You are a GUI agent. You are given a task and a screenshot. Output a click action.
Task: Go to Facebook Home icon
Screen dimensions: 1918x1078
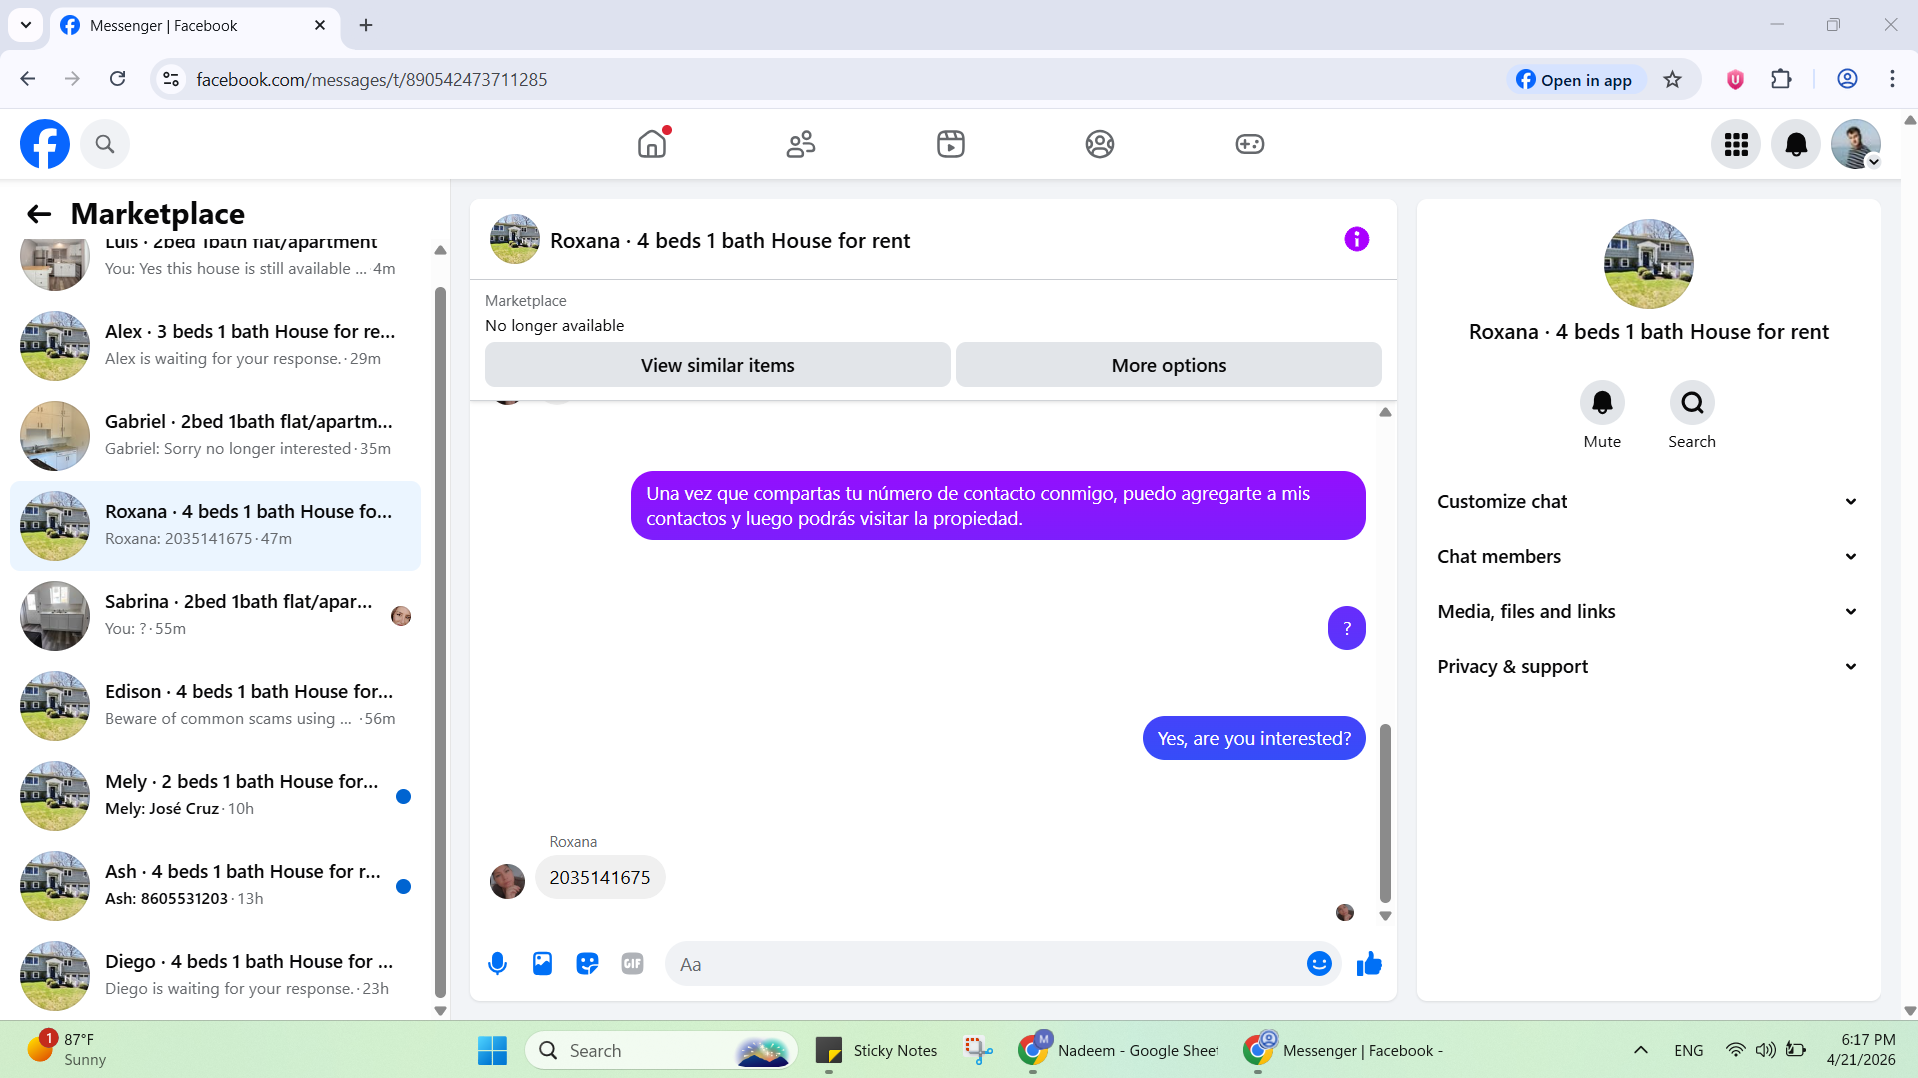[652, 144]
